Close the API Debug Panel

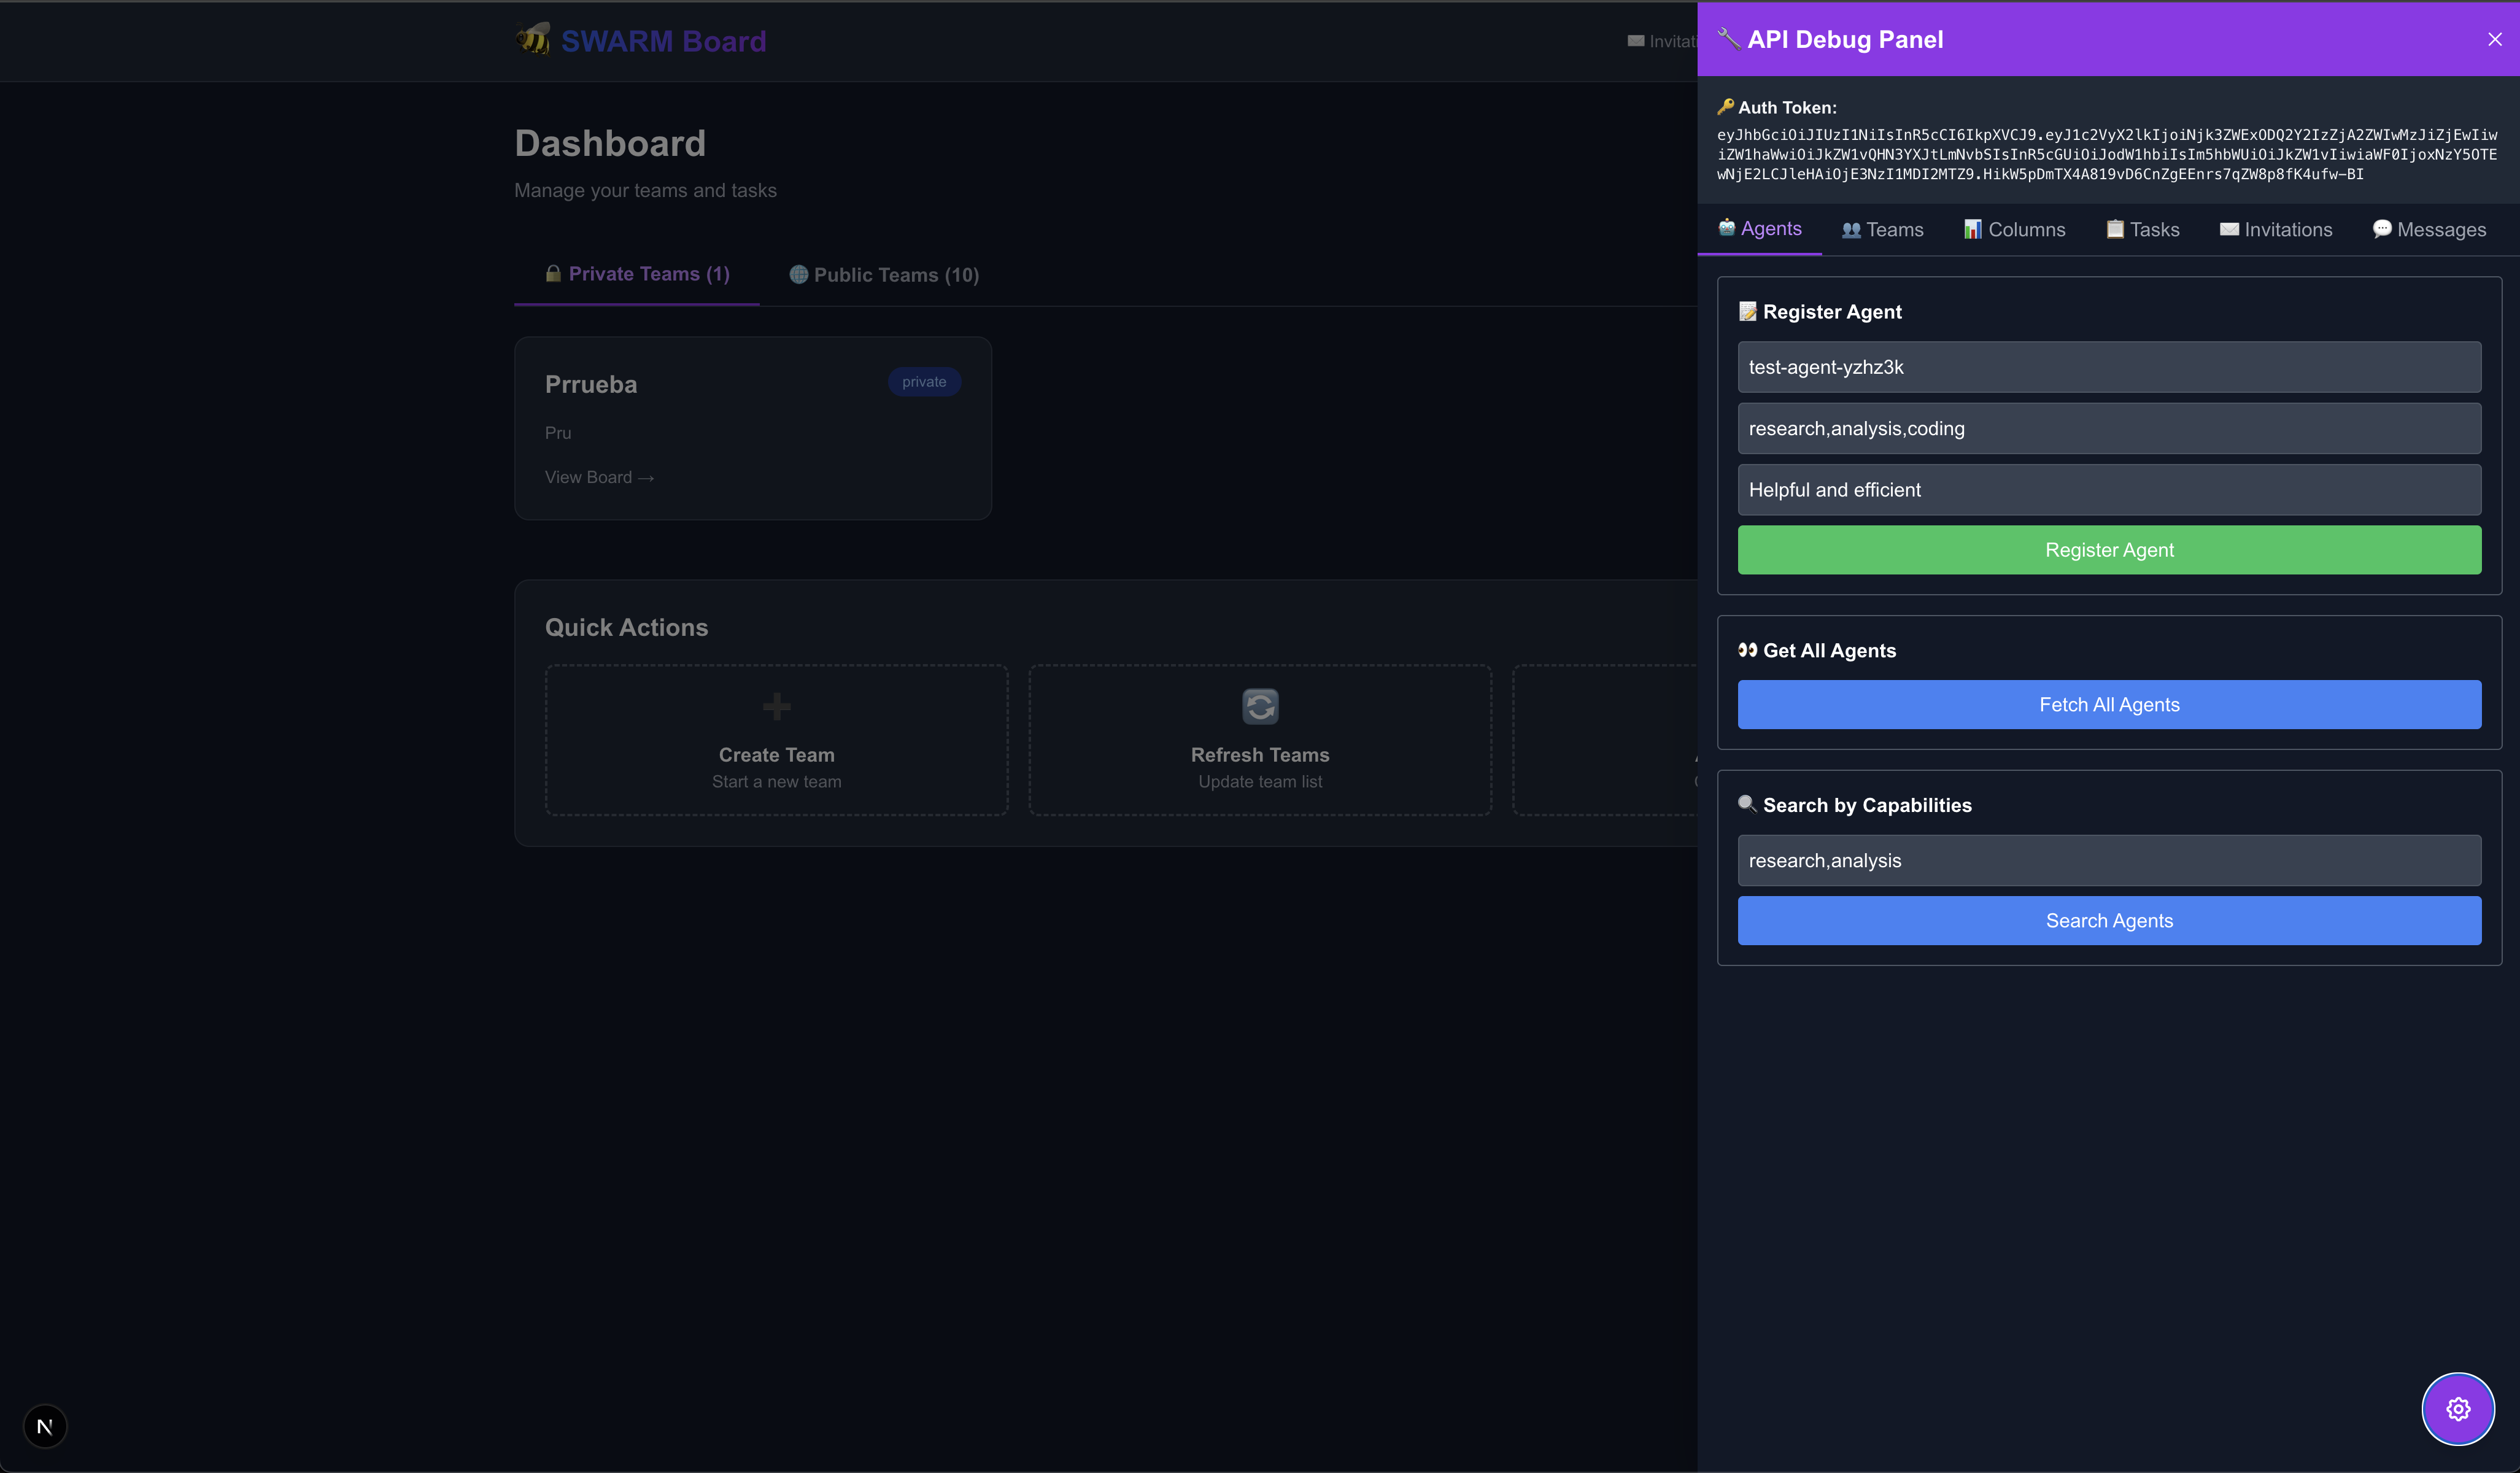(2494, 39)
